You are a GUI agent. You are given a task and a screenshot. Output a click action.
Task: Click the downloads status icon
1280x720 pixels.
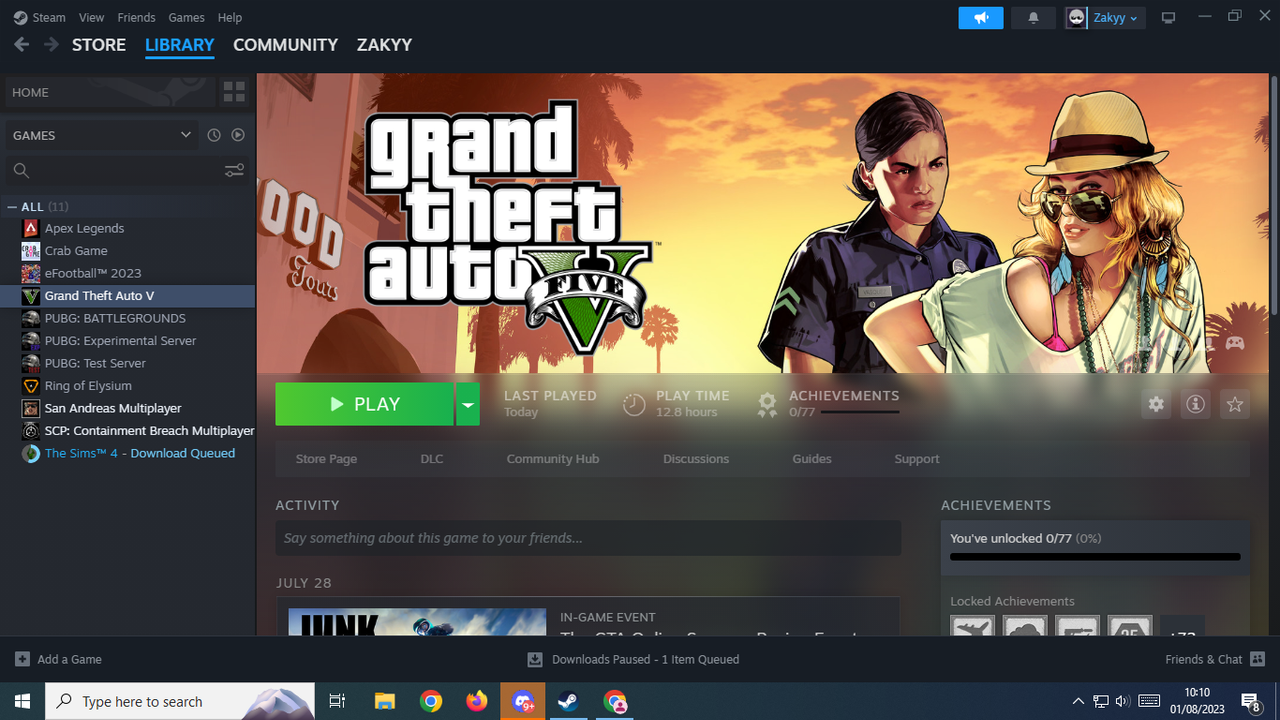click(x=535, y=659)
